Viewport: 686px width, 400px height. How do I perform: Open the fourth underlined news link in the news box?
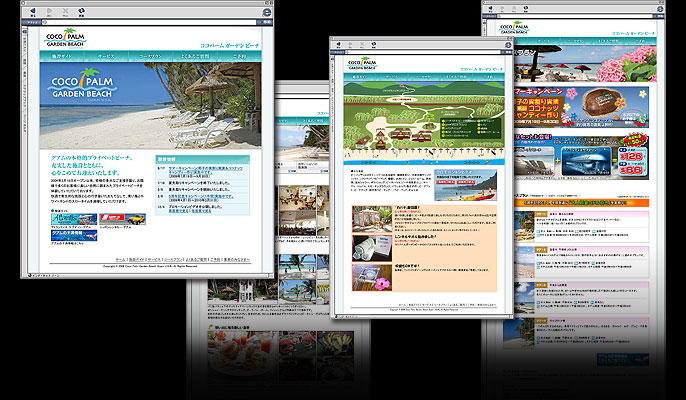[x=201, y=198]
